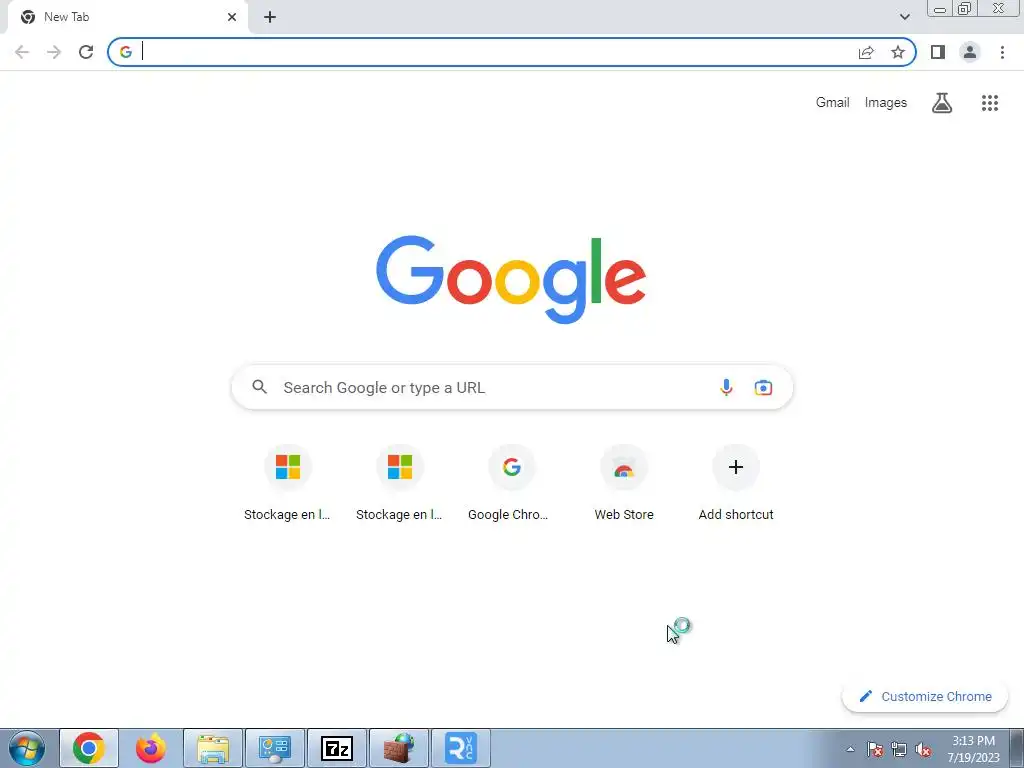The image size is (1024, 768).
Task: Open 7-Zip from the taskbar
Action: pyautogui.click(x=337, y=748)
